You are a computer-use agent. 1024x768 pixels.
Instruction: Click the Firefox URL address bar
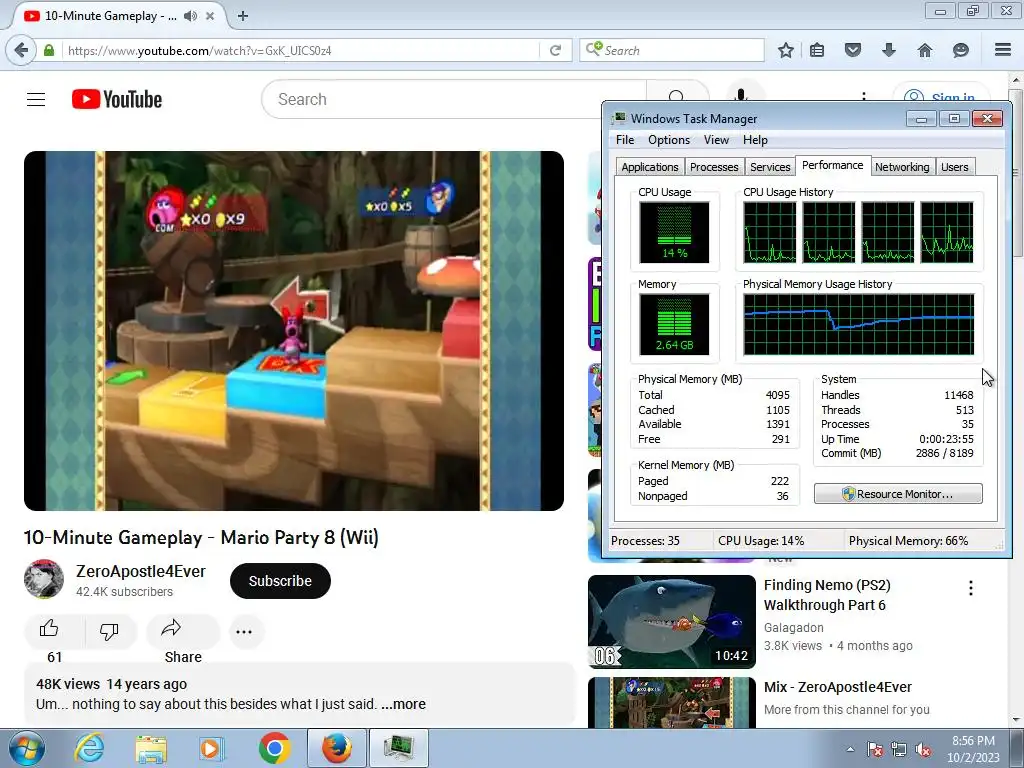(300, 50)
